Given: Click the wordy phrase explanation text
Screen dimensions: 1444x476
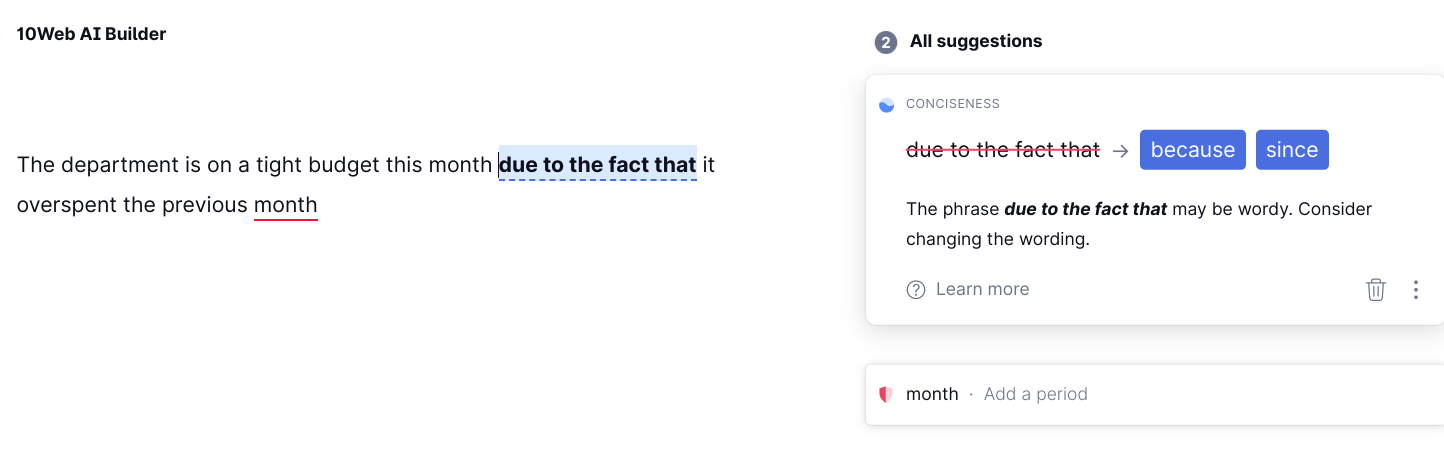Looking at the screenshot, I should click(x=1139, y=224).
